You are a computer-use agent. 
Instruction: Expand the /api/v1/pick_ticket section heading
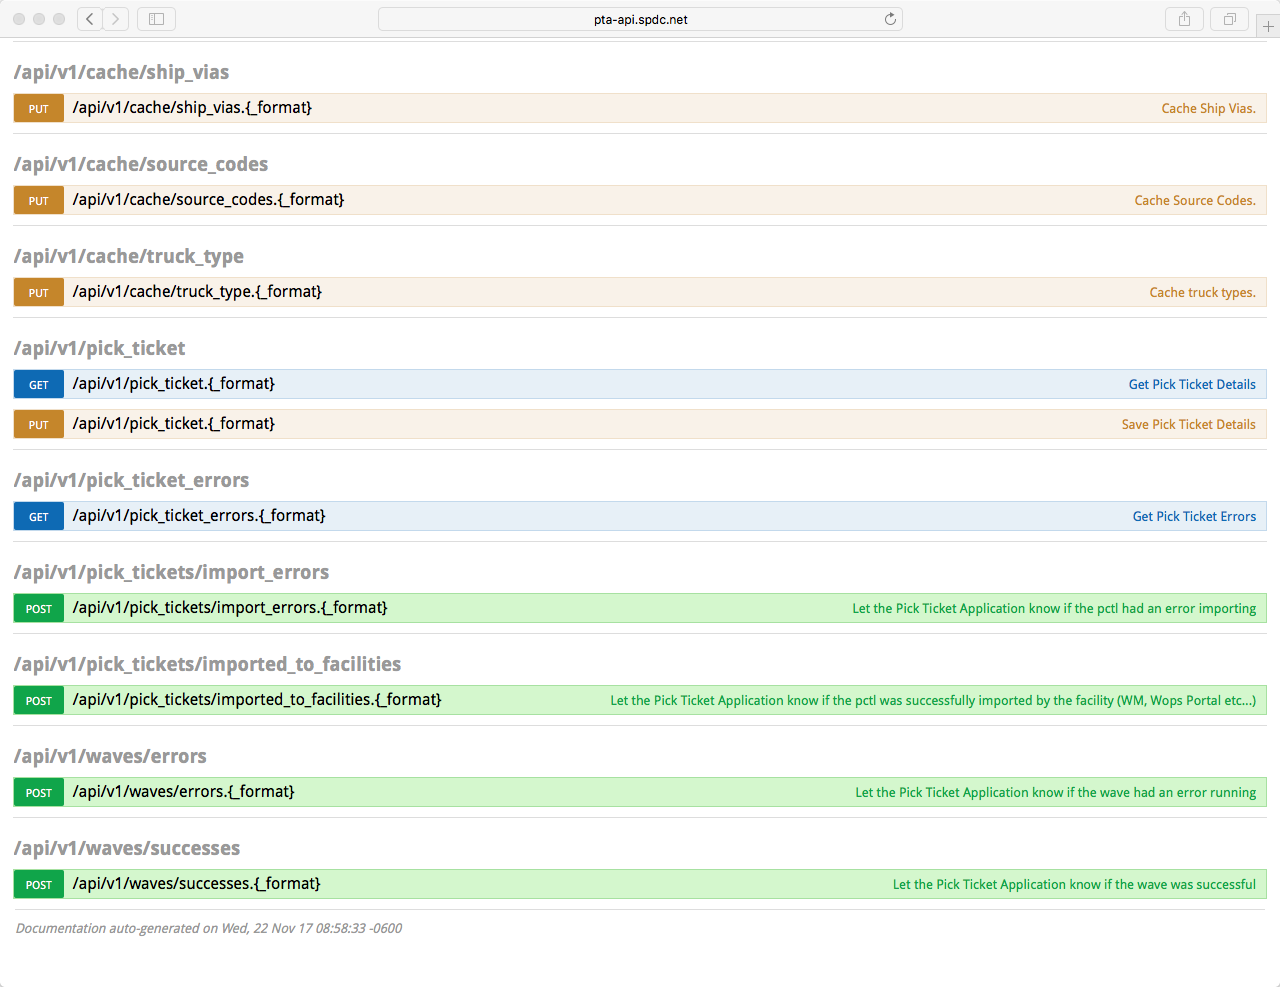(x=99, y=348)
